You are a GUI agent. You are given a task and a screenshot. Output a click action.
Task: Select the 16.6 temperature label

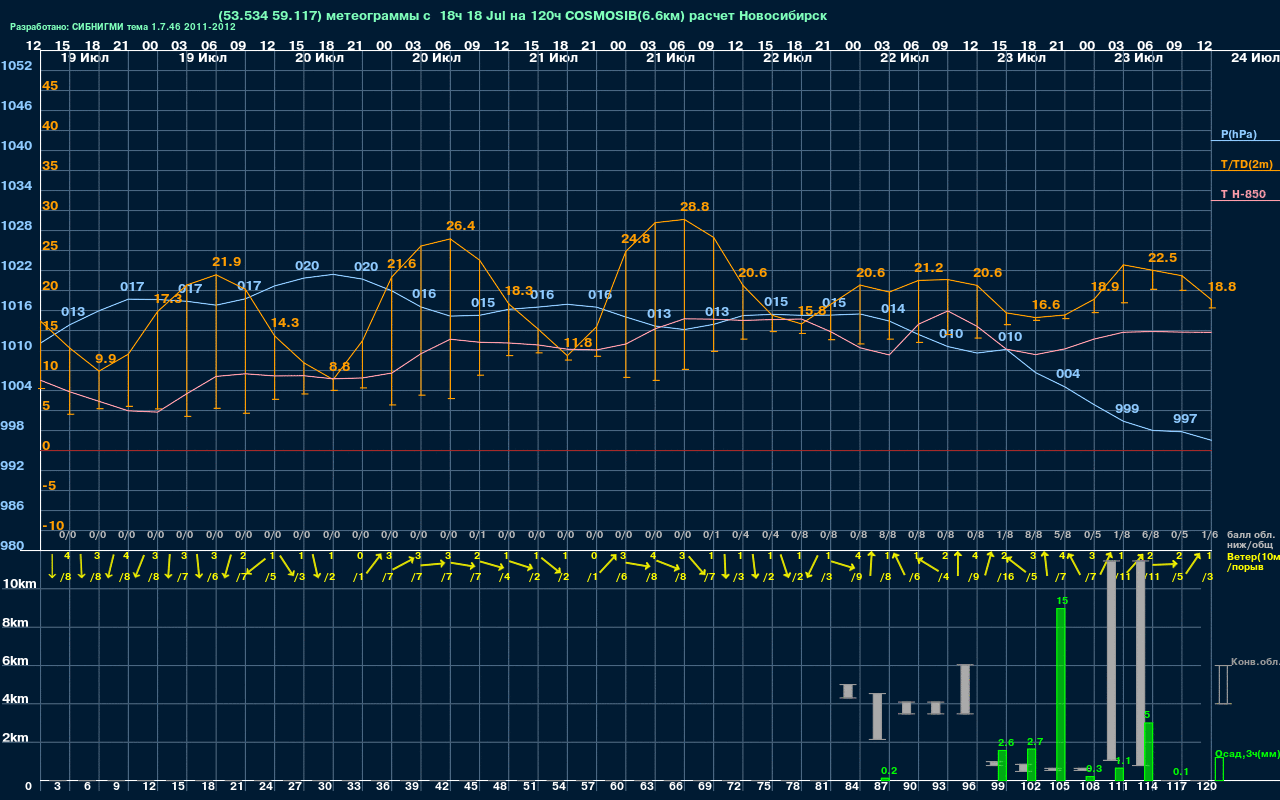tap(1045, 304)
